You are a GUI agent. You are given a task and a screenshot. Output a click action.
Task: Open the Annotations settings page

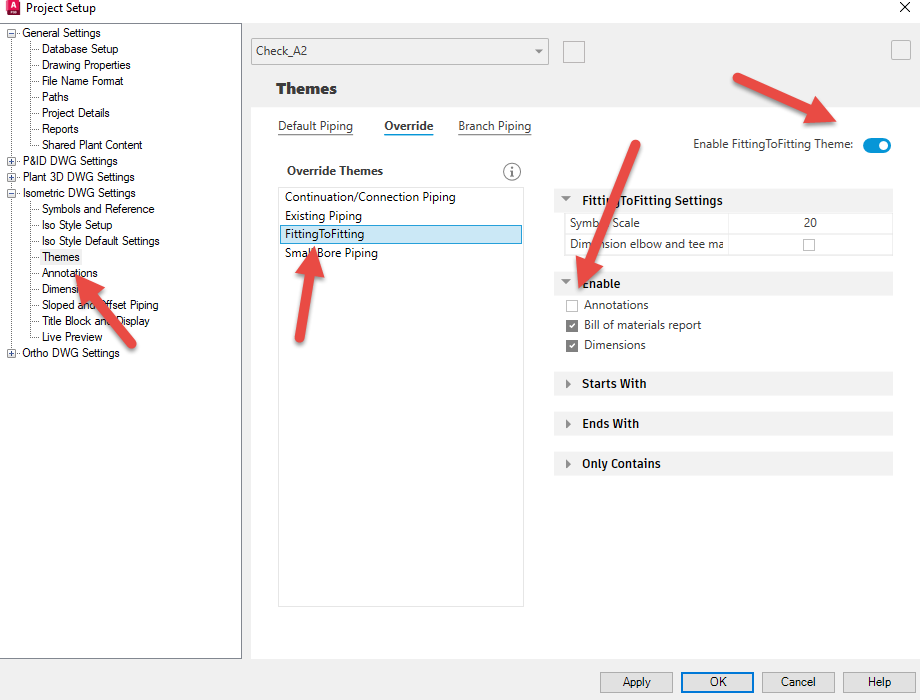tap(68, 272)
